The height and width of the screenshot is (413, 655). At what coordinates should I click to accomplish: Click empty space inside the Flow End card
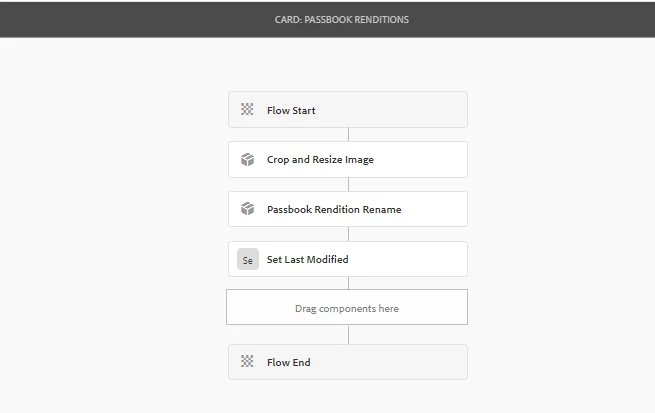click(410, 362)
